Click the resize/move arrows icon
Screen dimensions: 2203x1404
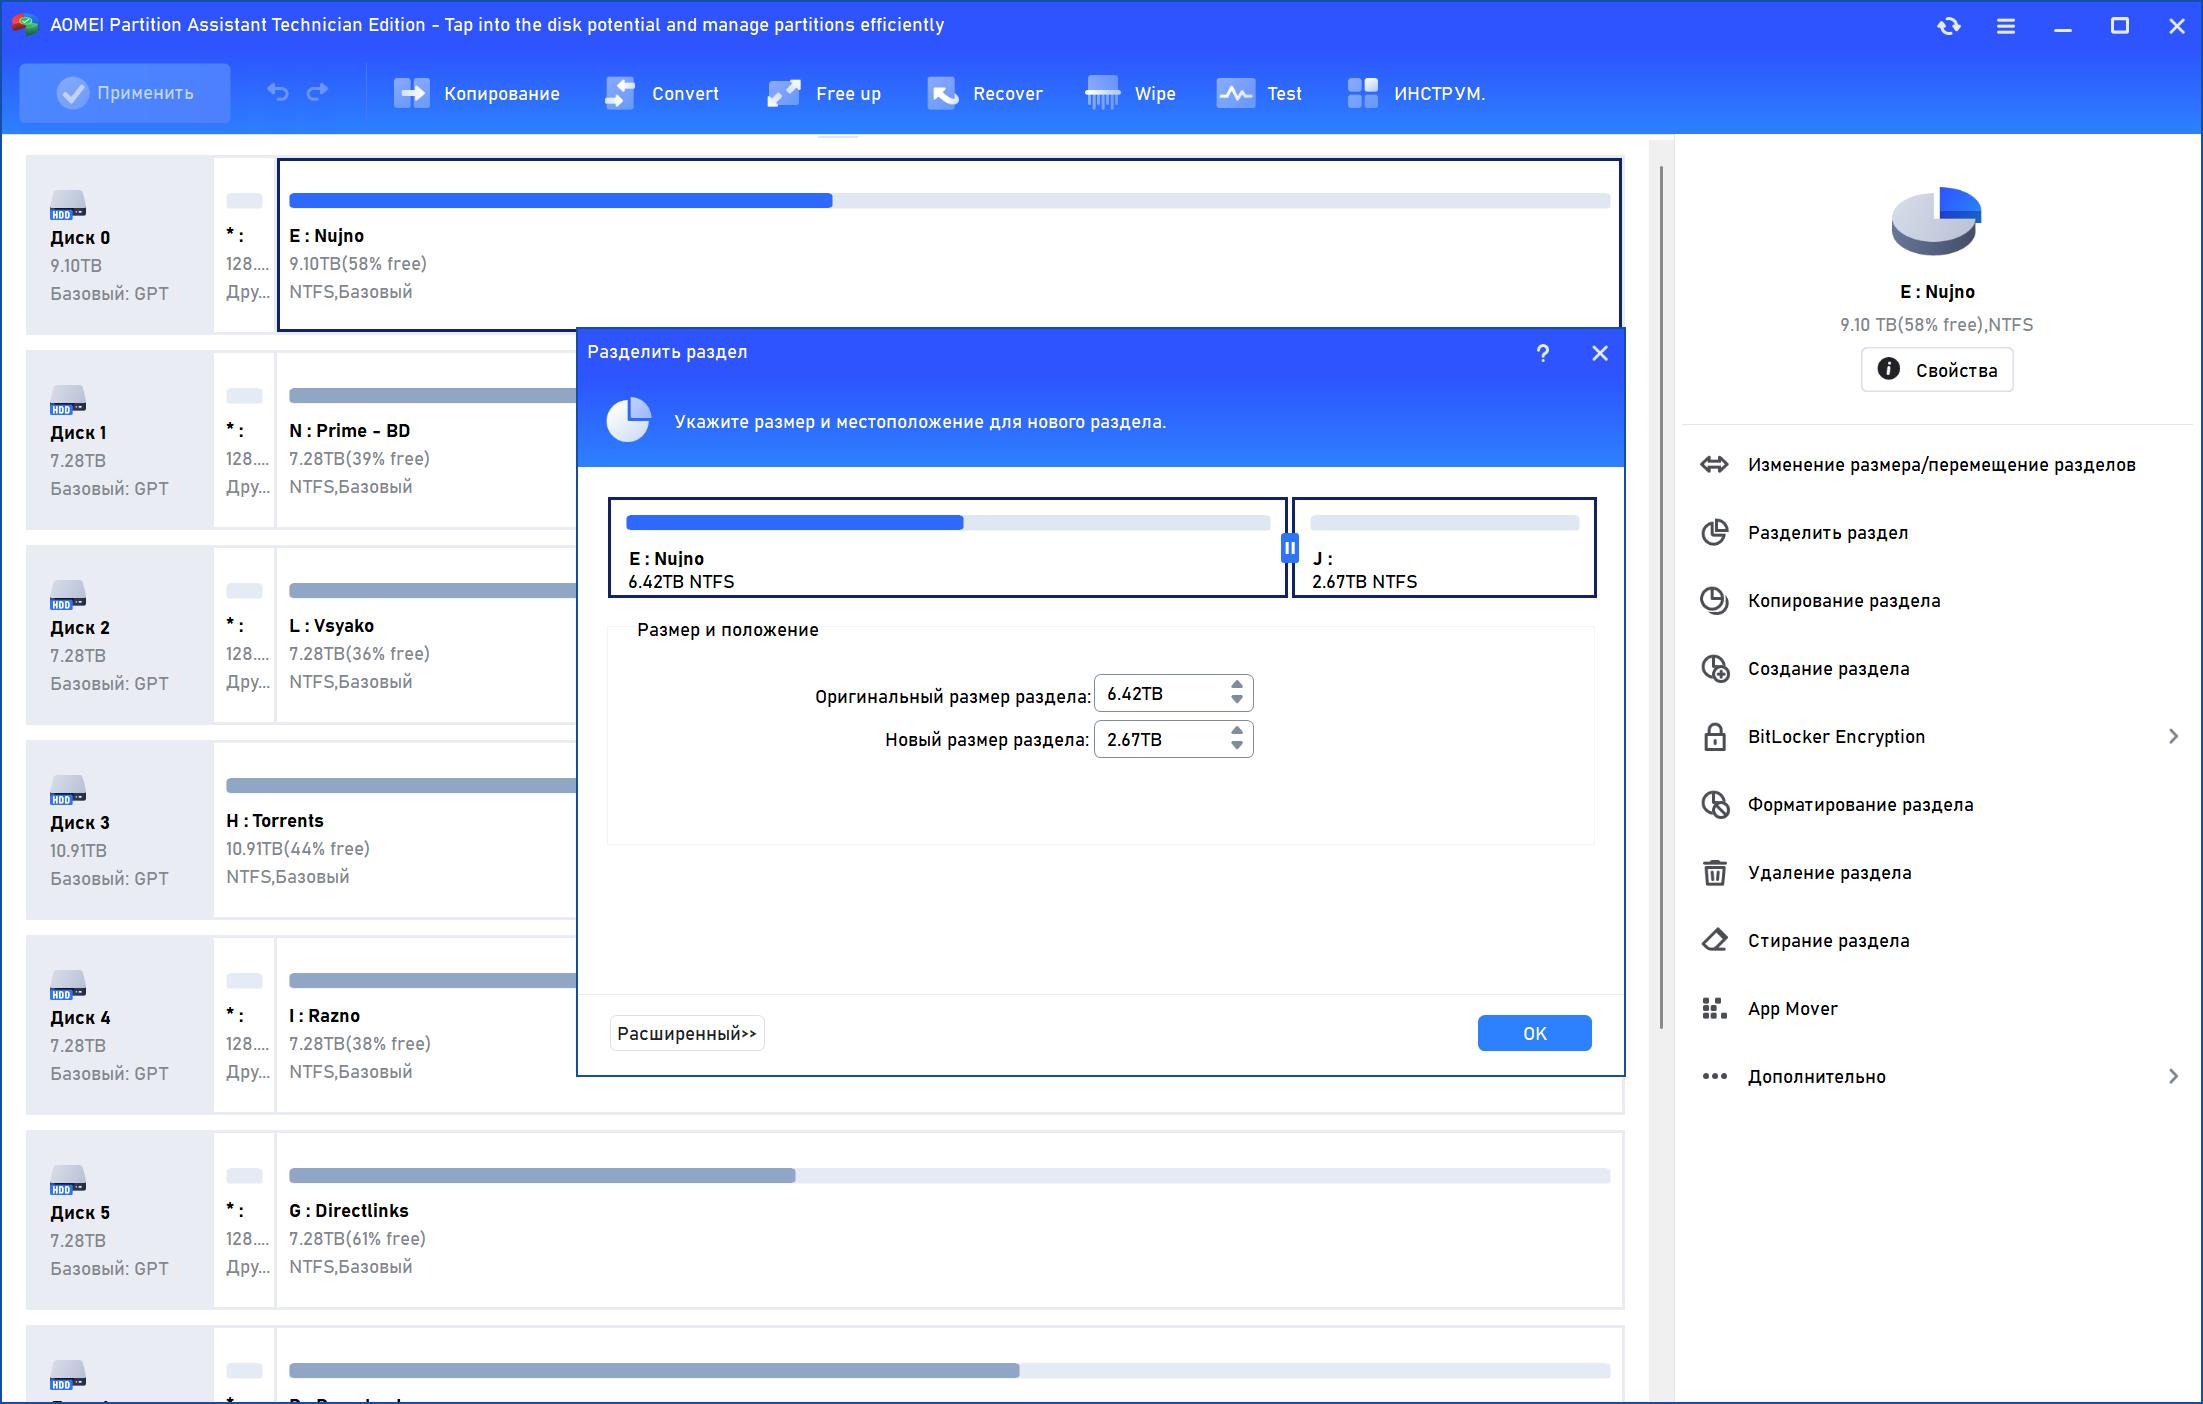click(x=1715, y=465)
